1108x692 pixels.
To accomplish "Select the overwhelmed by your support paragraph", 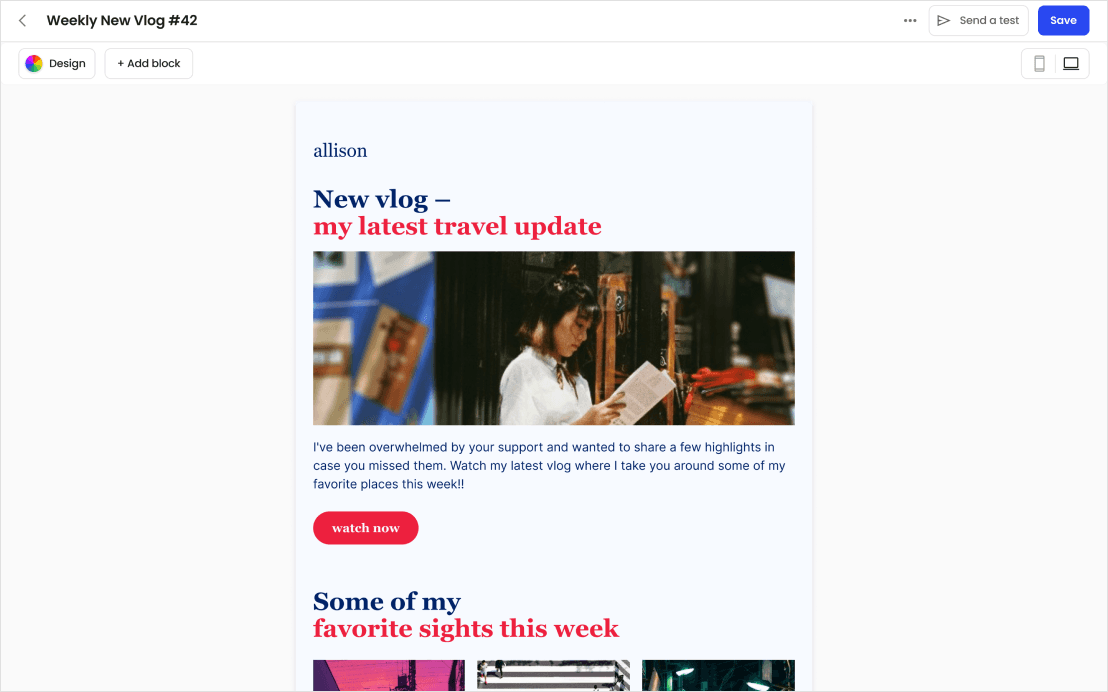I will pyautogui.click(x=549, y=466).
